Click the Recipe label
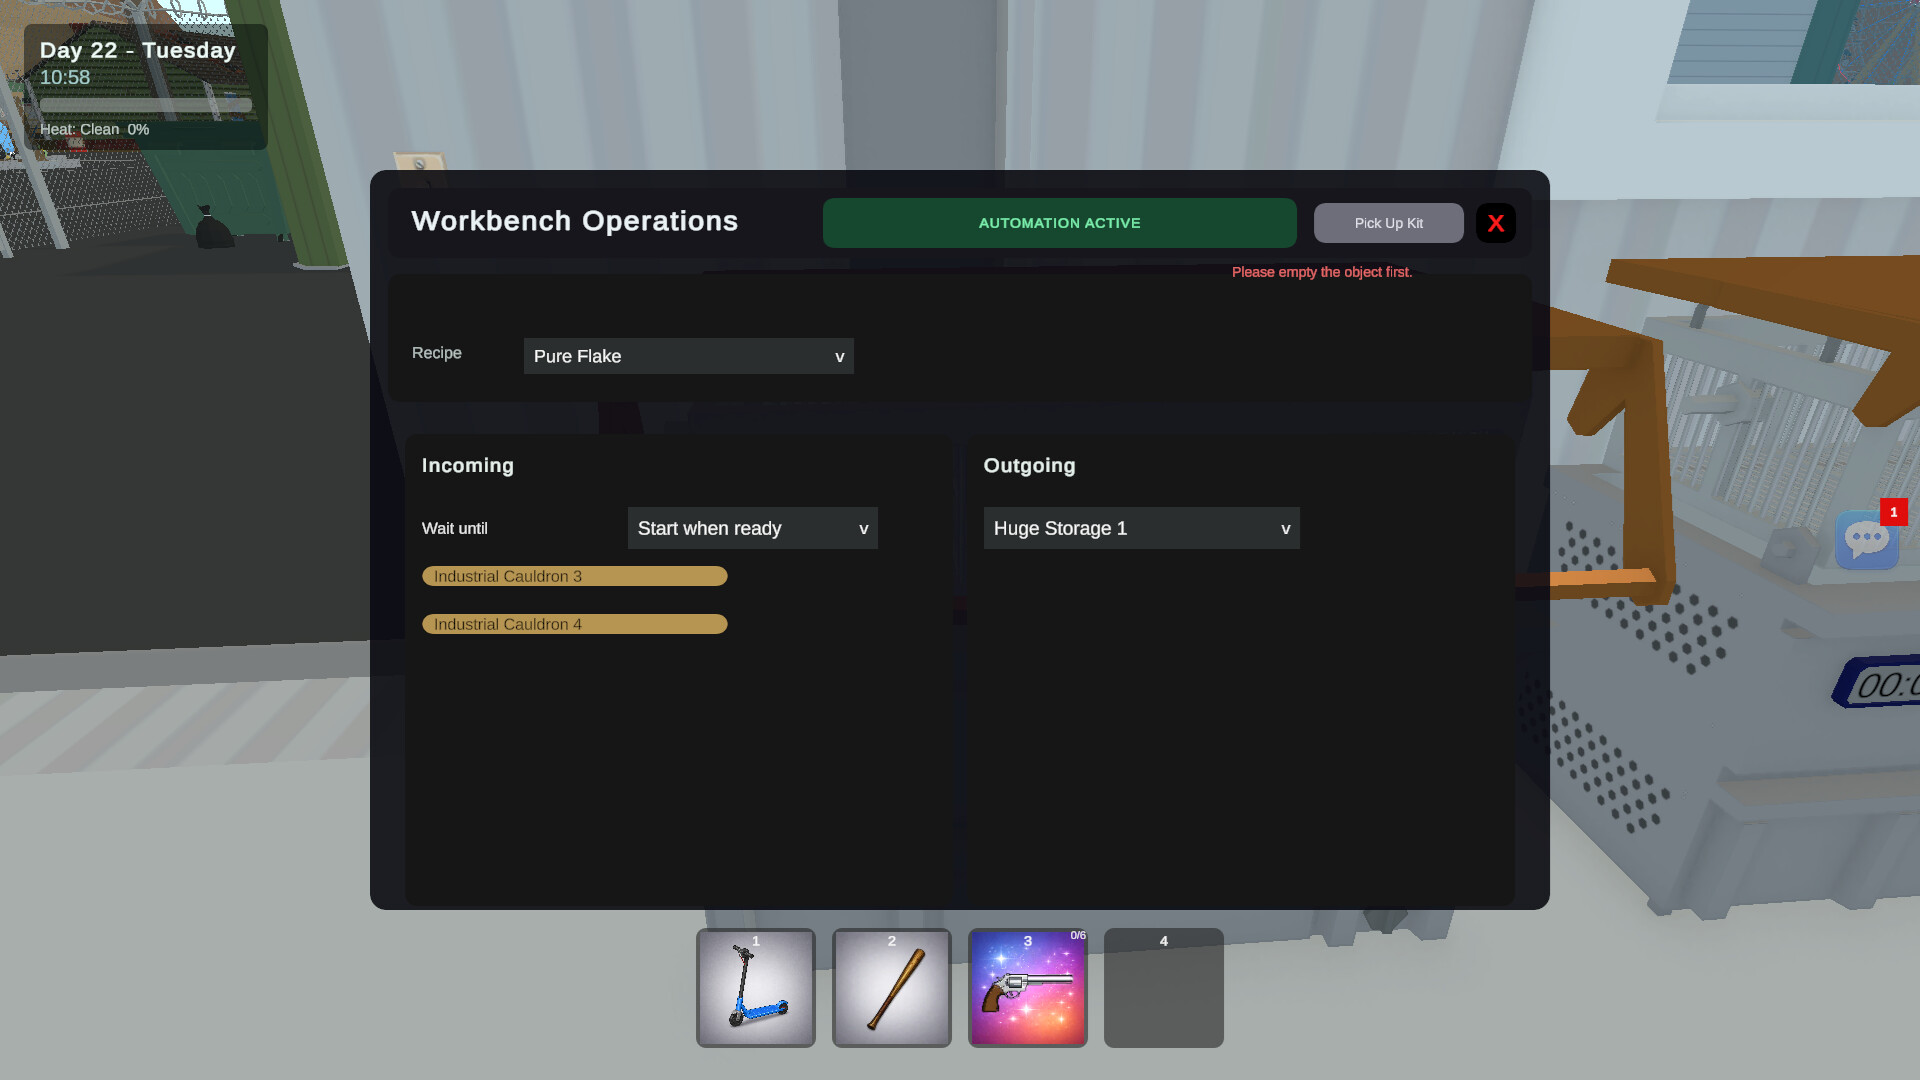The height and width of the screenshot is (1080, 1920). [437, 353]
